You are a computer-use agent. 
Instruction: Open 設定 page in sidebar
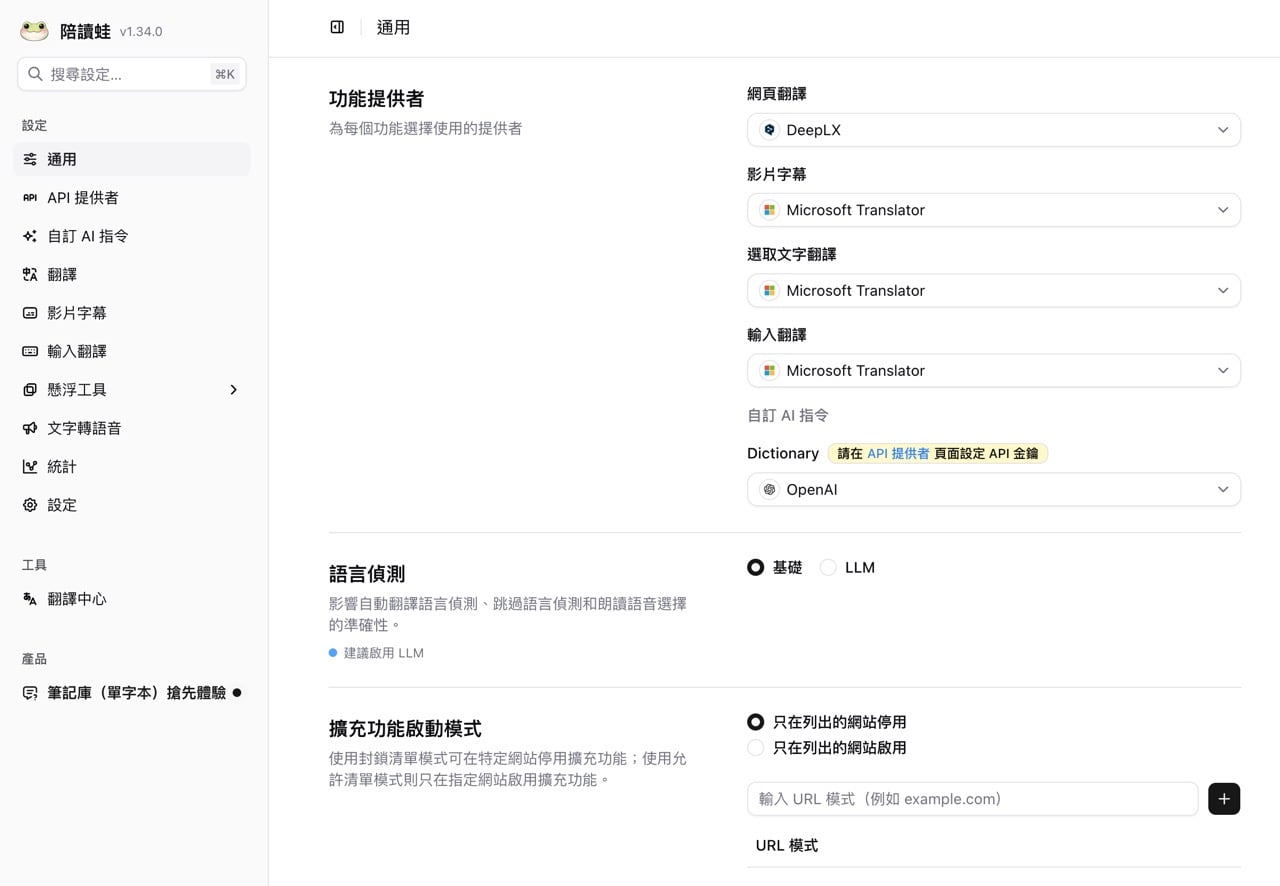(x=132, y=505)
